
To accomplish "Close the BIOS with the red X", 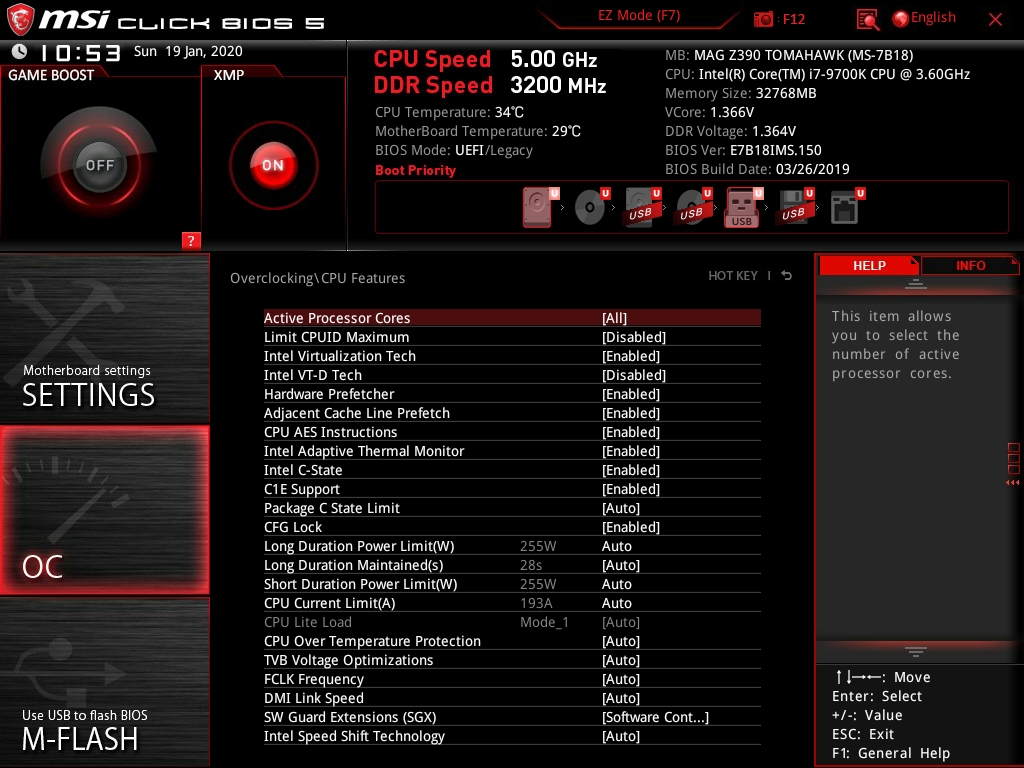I will [995, 19].
